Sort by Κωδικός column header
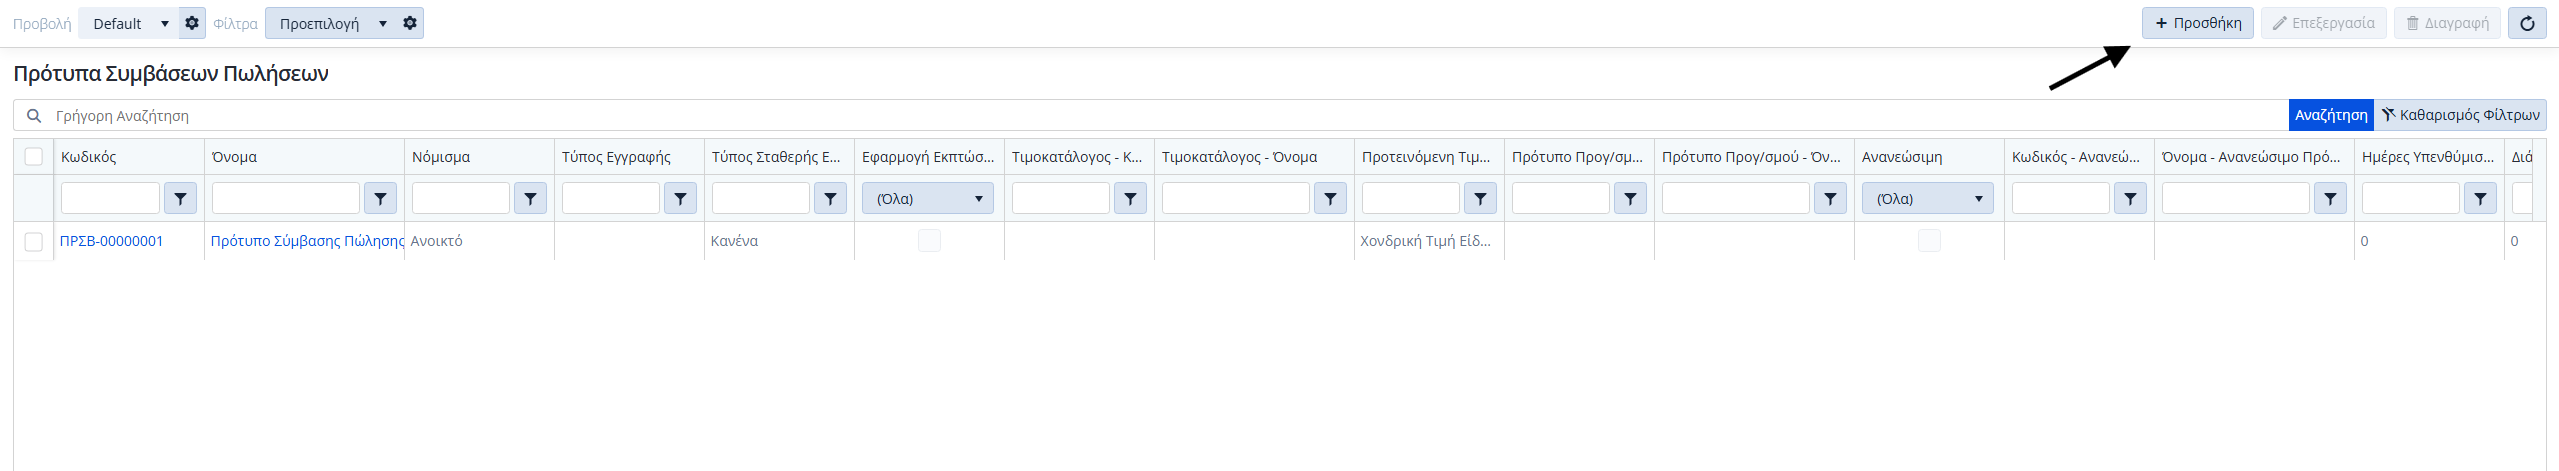This screenshot has height=471, width=2559. coord(89,157)
